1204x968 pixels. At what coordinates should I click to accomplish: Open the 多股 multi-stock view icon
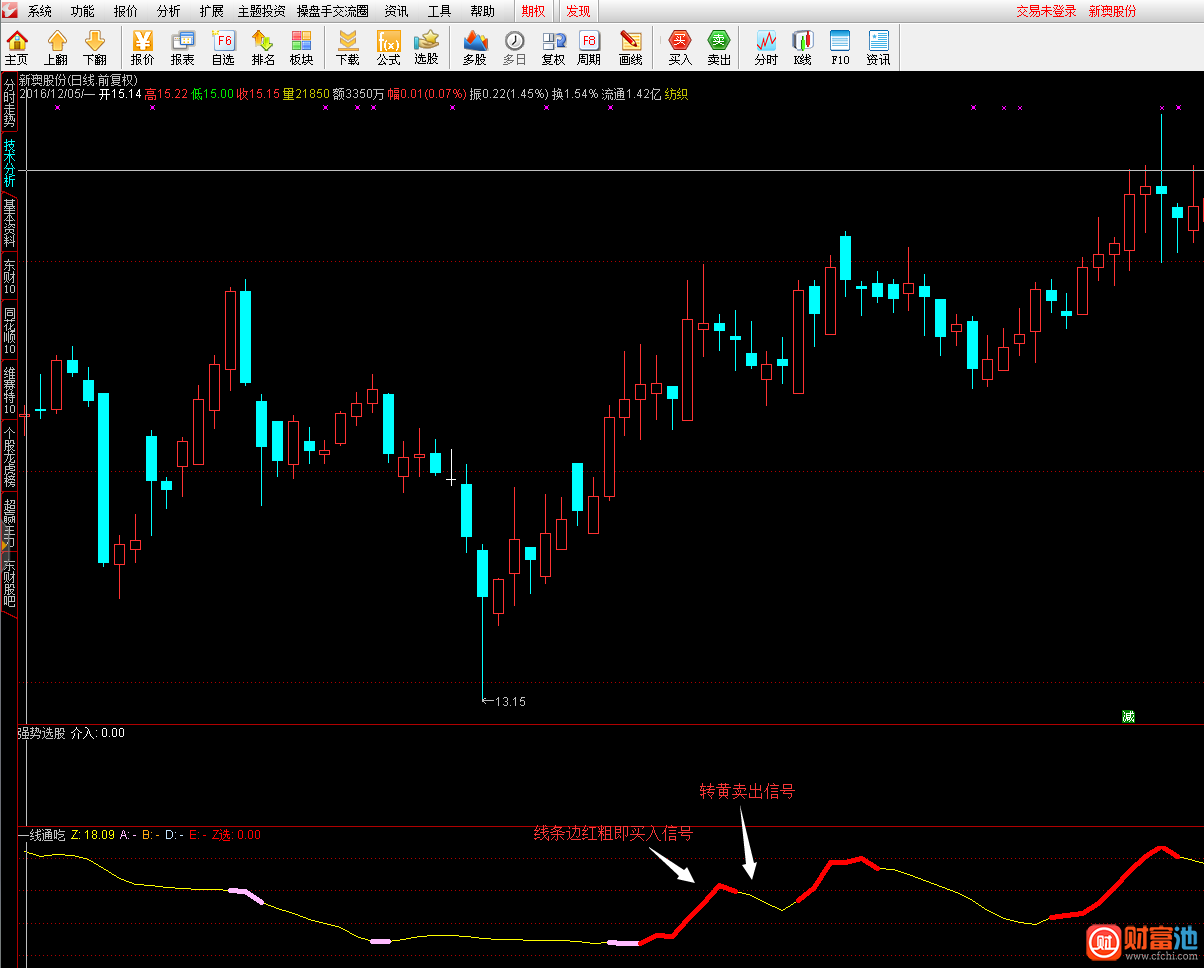click(474, 47)
